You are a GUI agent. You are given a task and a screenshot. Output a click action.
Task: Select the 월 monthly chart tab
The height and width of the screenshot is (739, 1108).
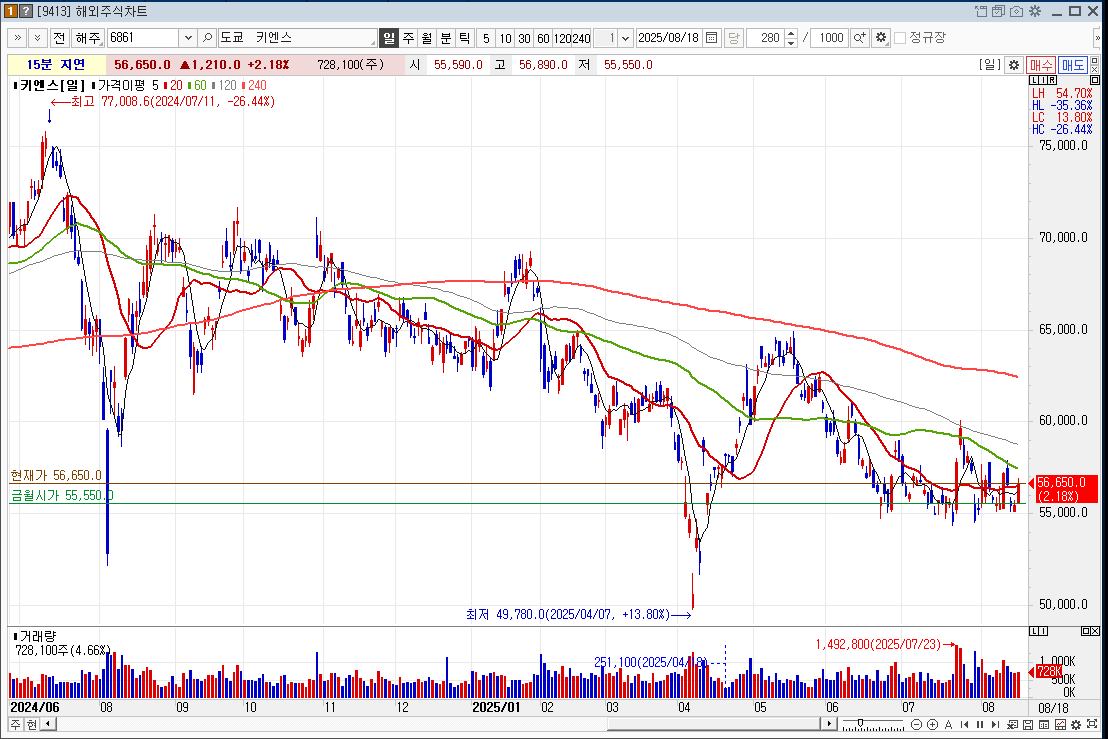coord(427,38)
